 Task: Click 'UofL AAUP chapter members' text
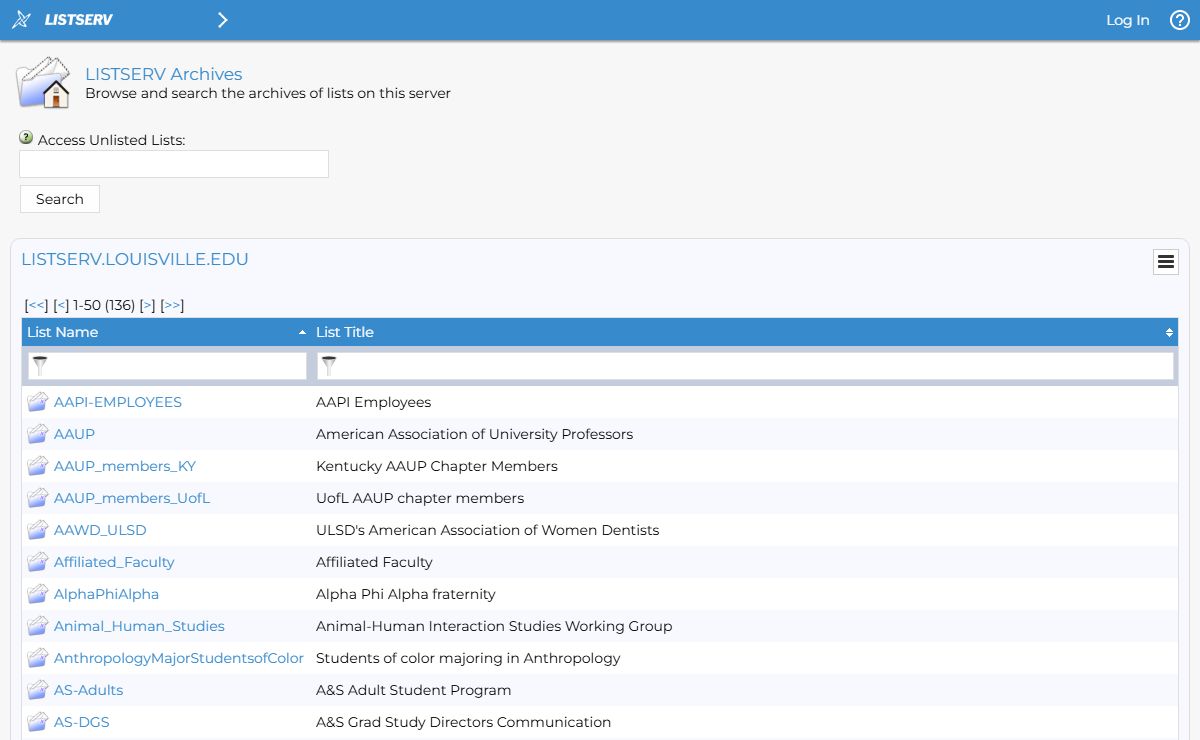pyautogui.click(x=420, y=498)
